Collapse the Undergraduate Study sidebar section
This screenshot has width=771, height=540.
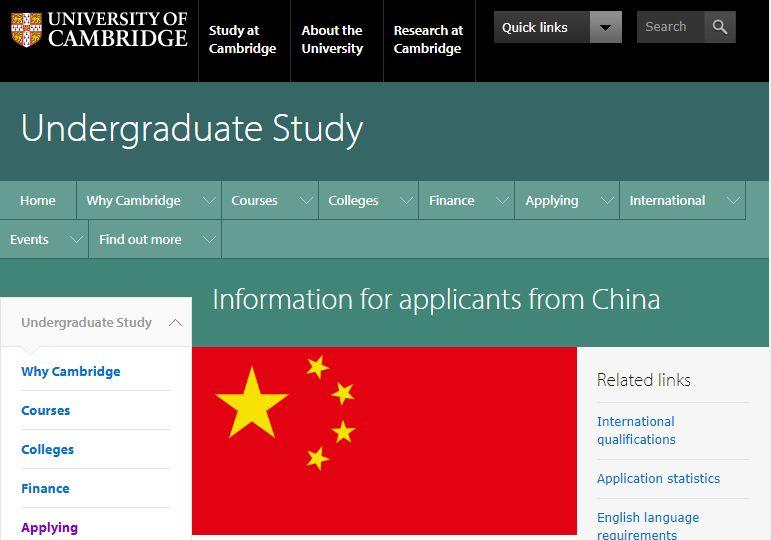(175, 323)
